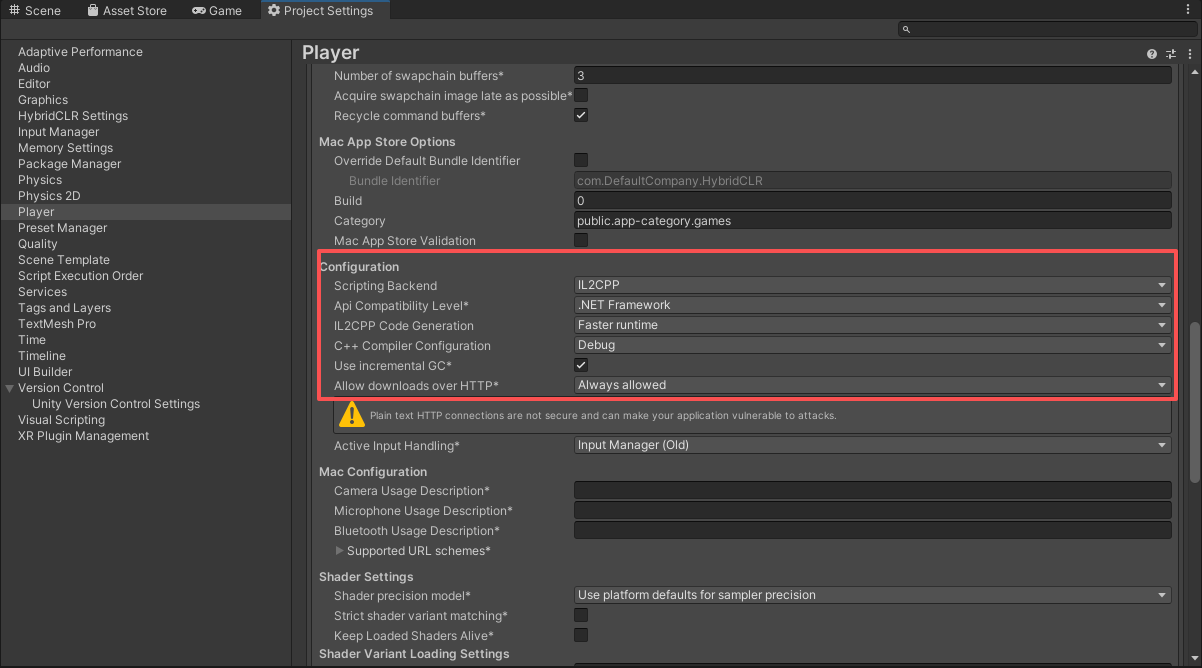This screenshot has height=668, width=1202.
Task: Open the Player presets selector icon
Action: point(1171,54)
